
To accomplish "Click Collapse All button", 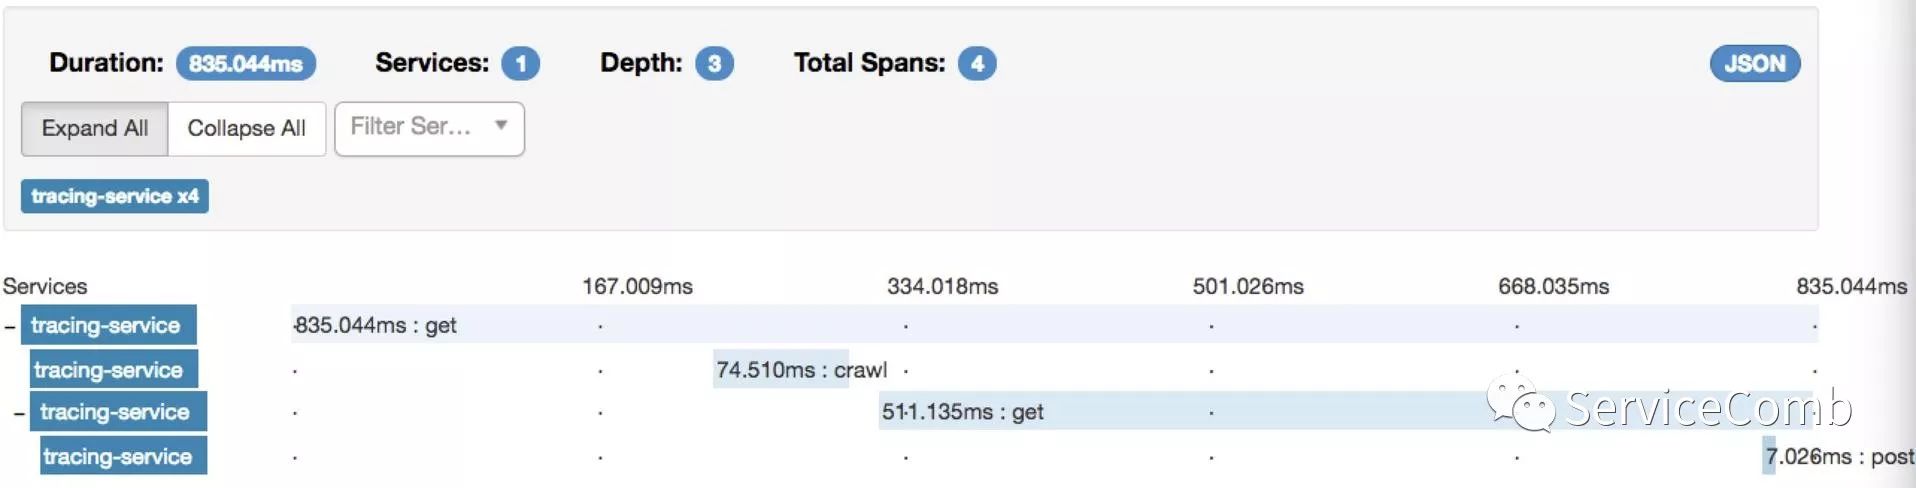I will point(247,129).
